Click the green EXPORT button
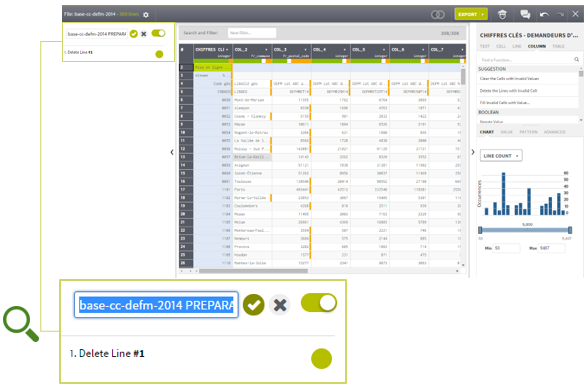This screenshot has width=587, height=389. click(x=468, y=15)
